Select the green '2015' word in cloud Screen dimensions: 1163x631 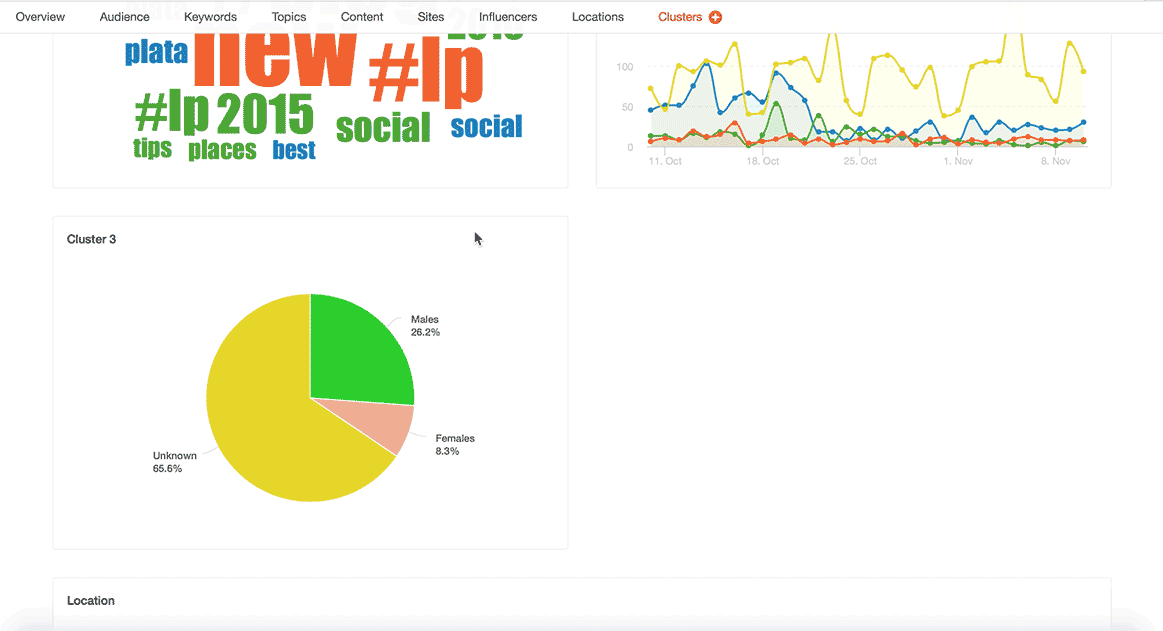(265, 116)
